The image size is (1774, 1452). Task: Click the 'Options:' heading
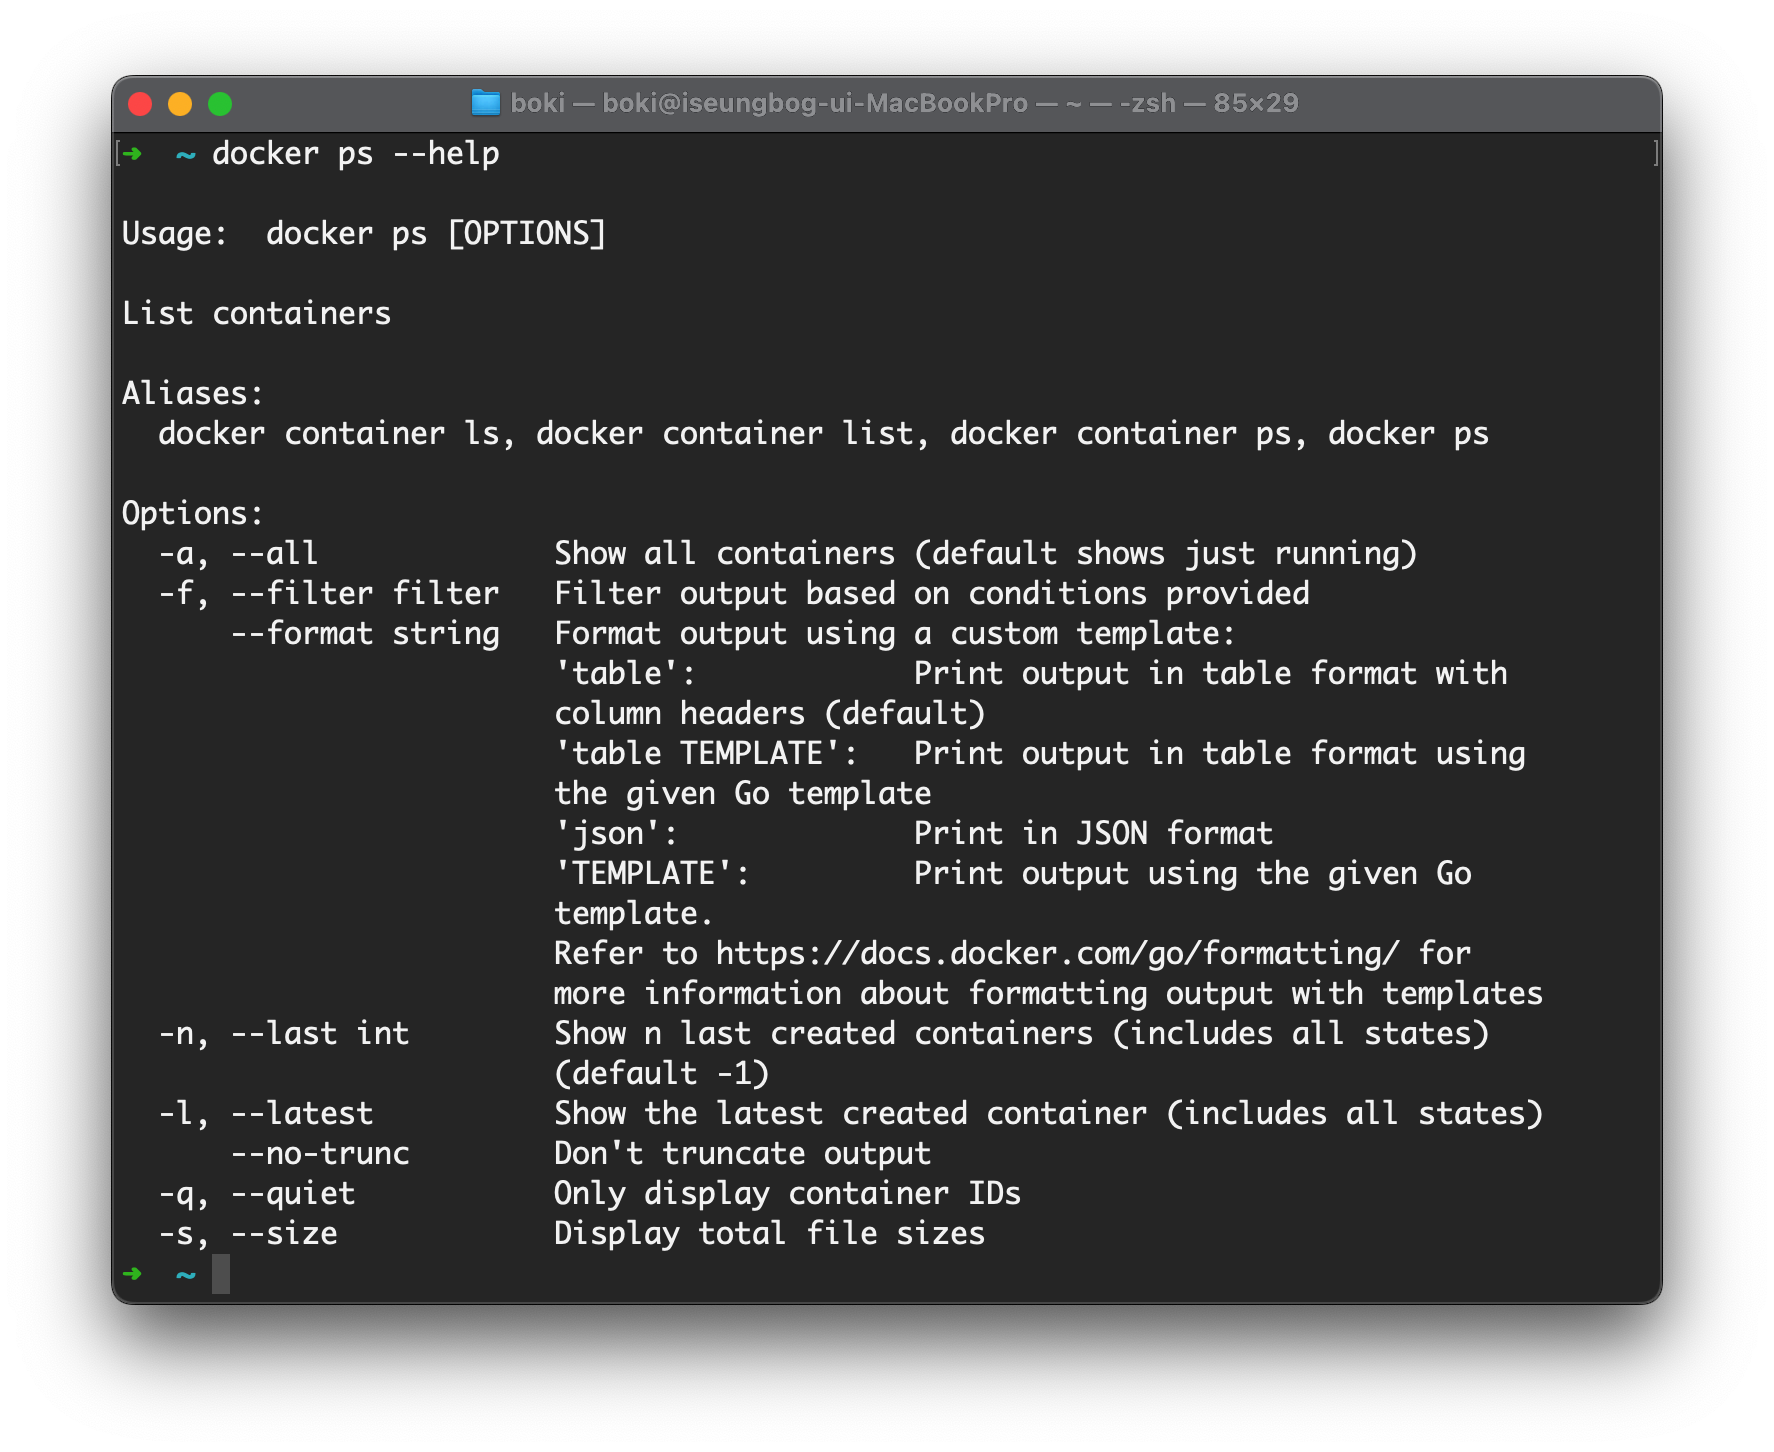pyautogui.click(x=193, y=514)
